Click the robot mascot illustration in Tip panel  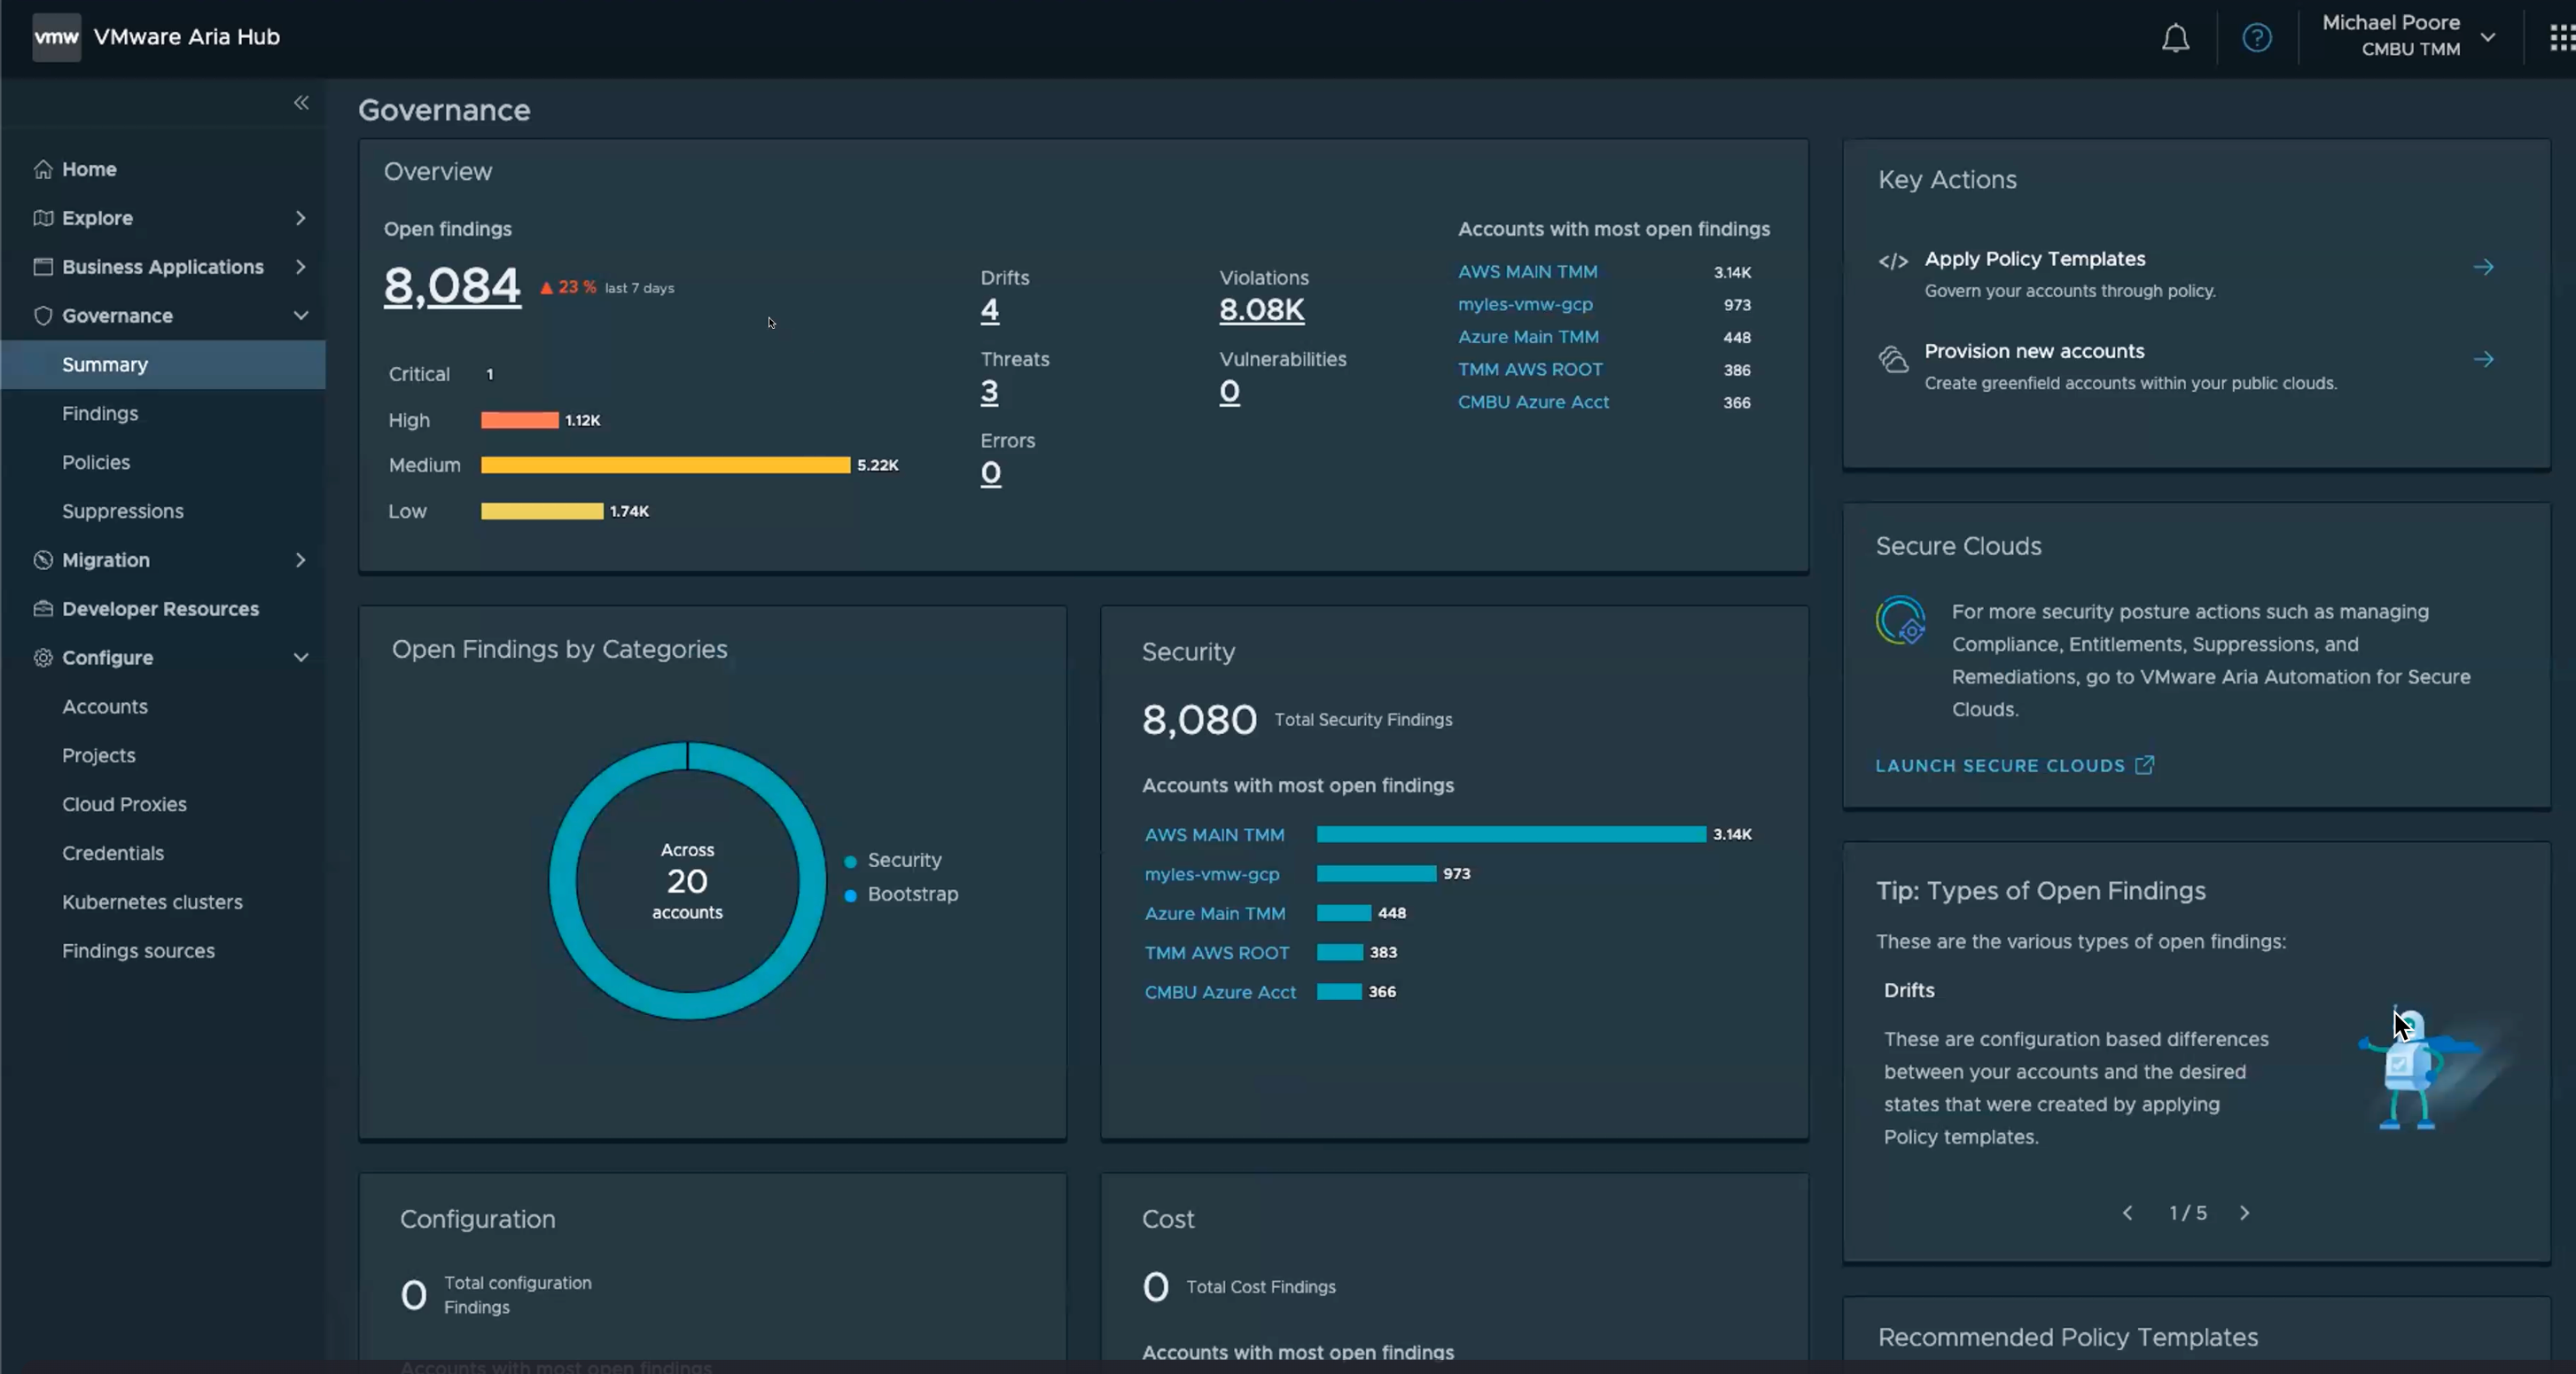pos(2420,1068)
